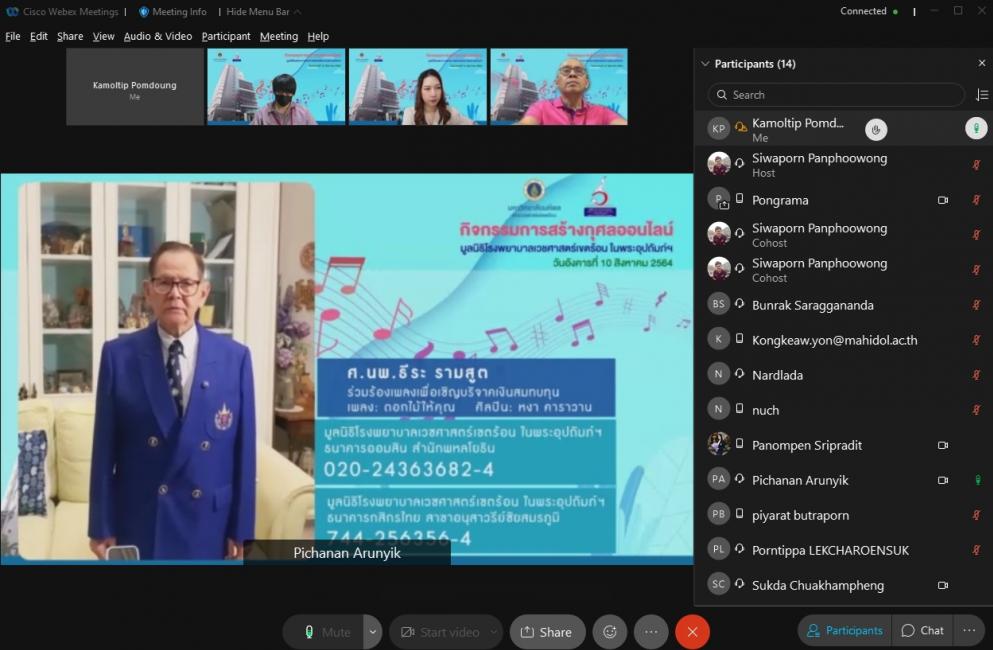The width and height of the screenshot is (993, 650).
Task: Open panel options ellipsis next to Chat
Action: coord(969,630)
